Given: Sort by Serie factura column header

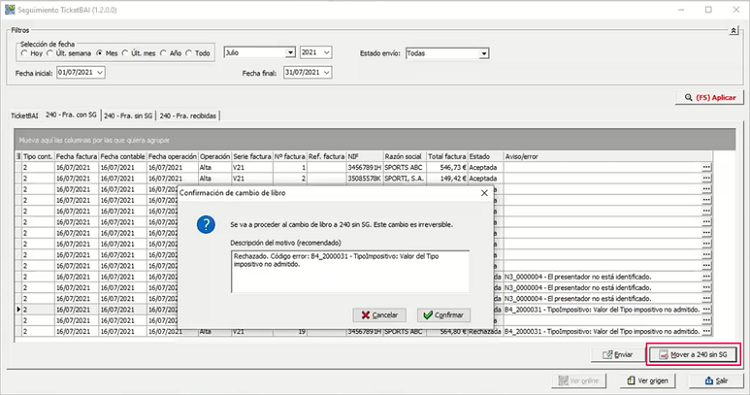Looking at the screenshot, I should coord(252,156).
